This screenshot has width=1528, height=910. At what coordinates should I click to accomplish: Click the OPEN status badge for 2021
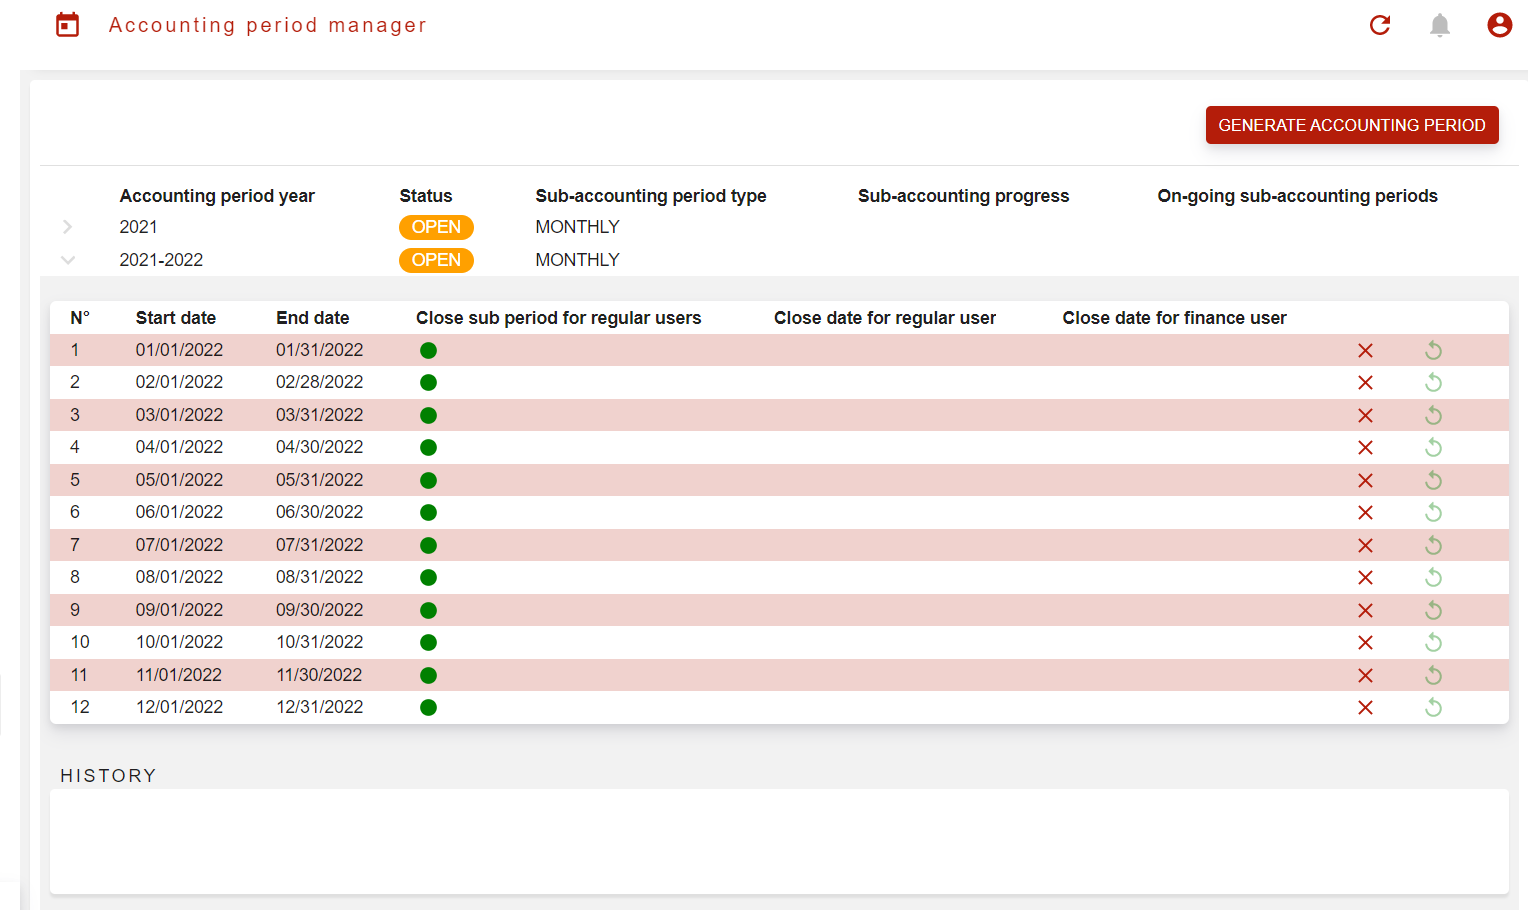(x=436, y=227)
